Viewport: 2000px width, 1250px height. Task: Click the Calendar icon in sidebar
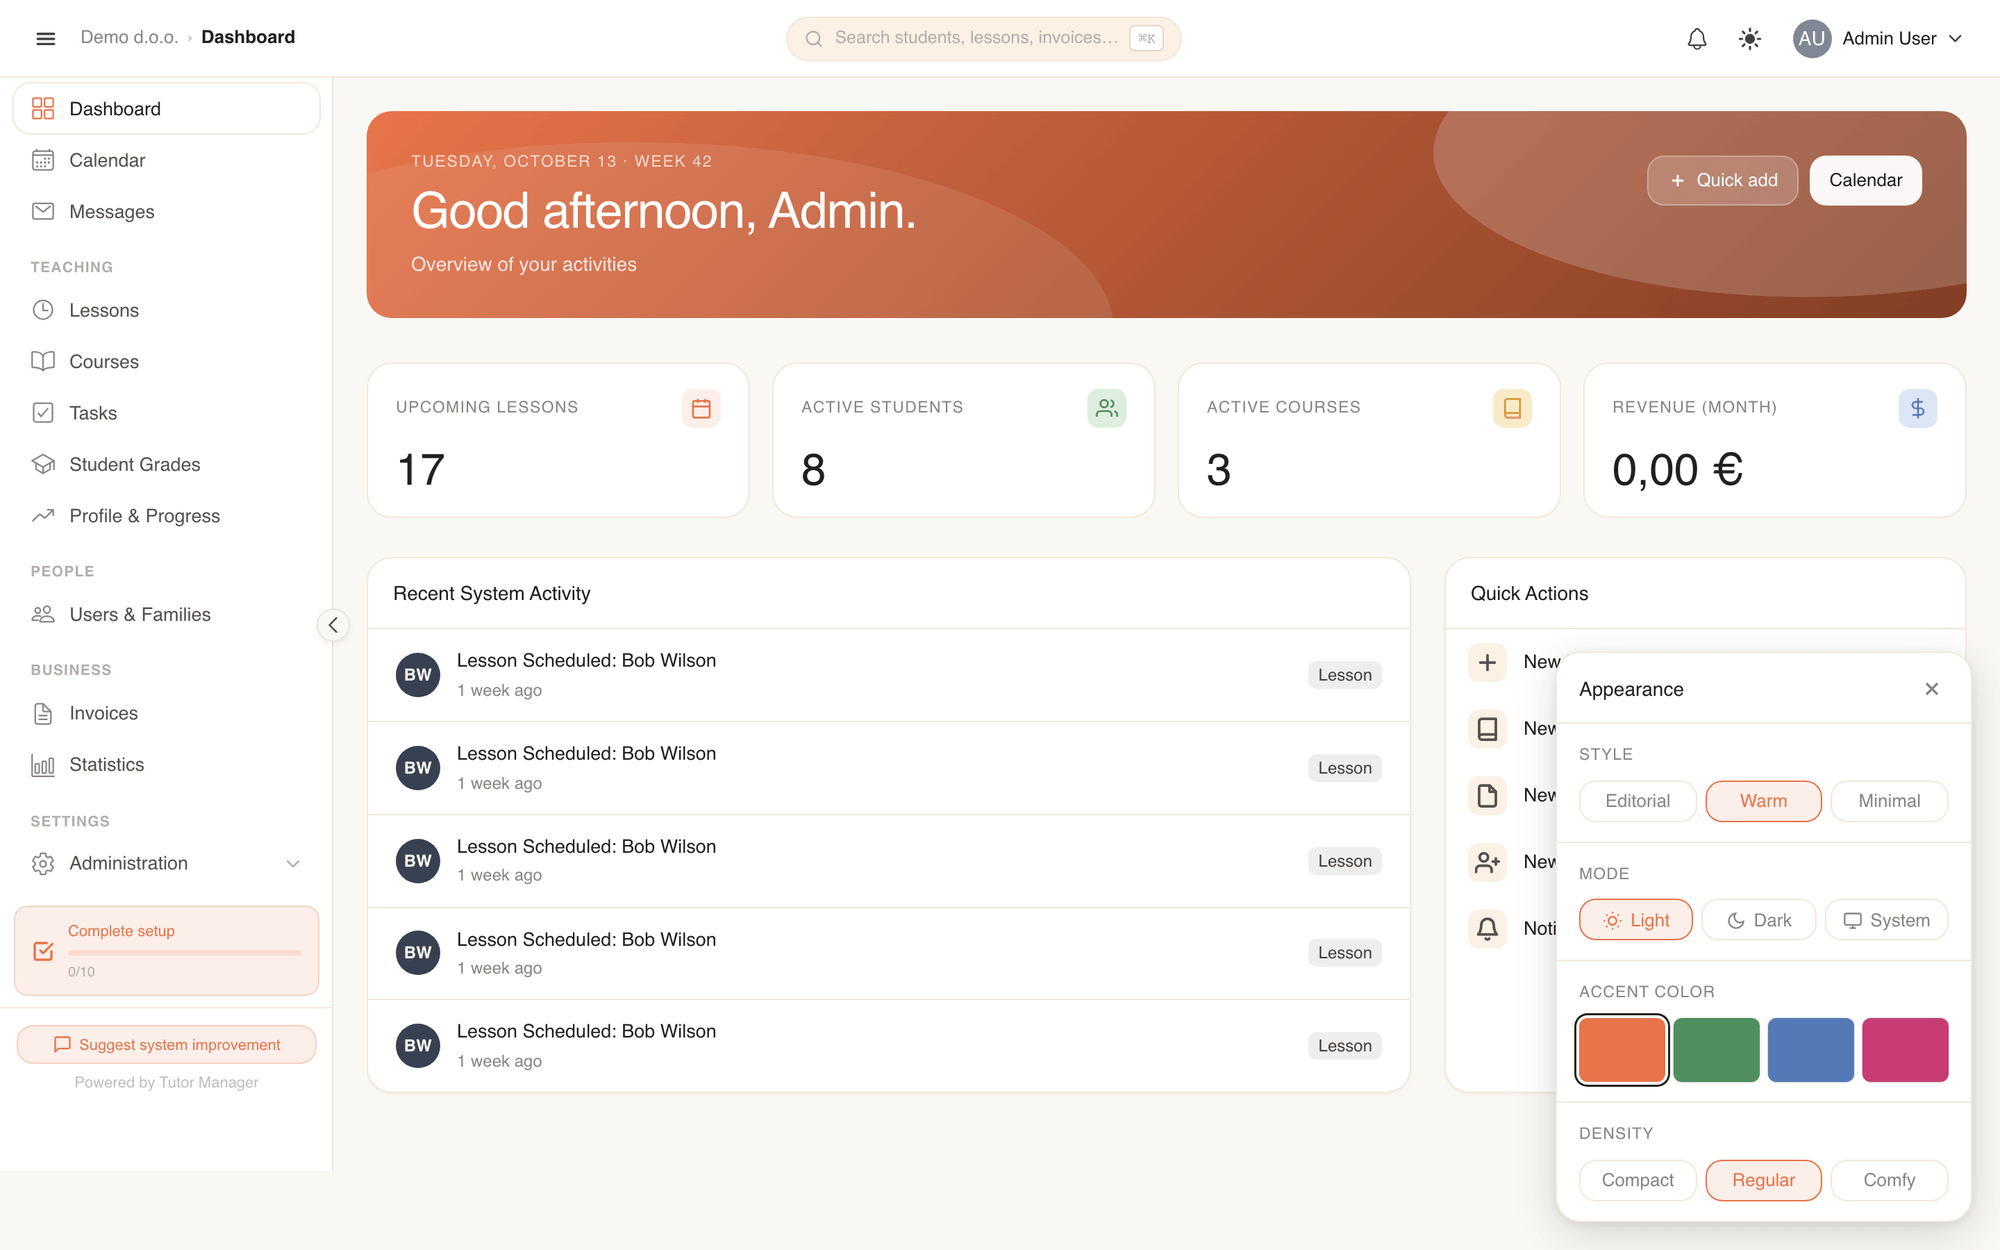43,160
